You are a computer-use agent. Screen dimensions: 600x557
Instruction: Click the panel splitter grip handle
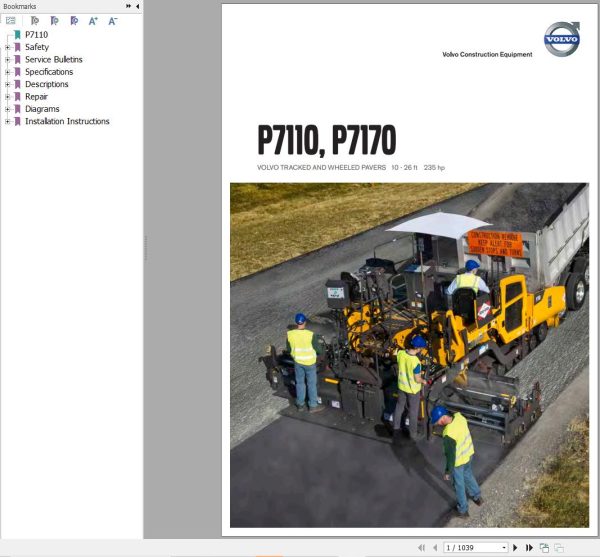(145, 248)
